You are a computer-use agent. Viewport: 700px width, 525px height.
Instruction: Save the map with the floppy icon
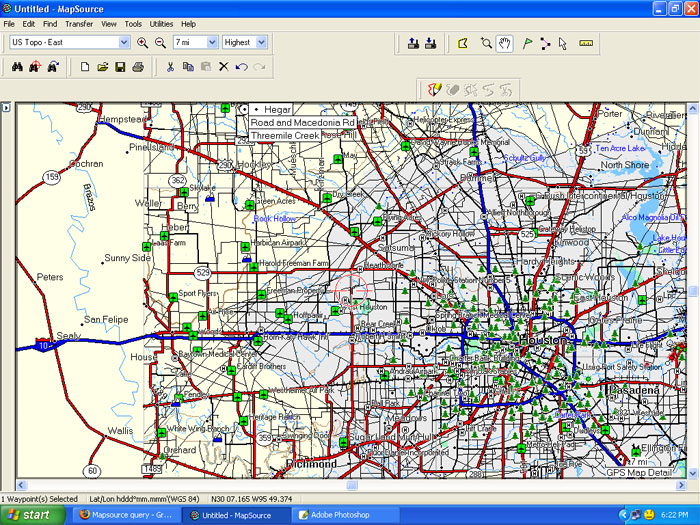(120, 67)
